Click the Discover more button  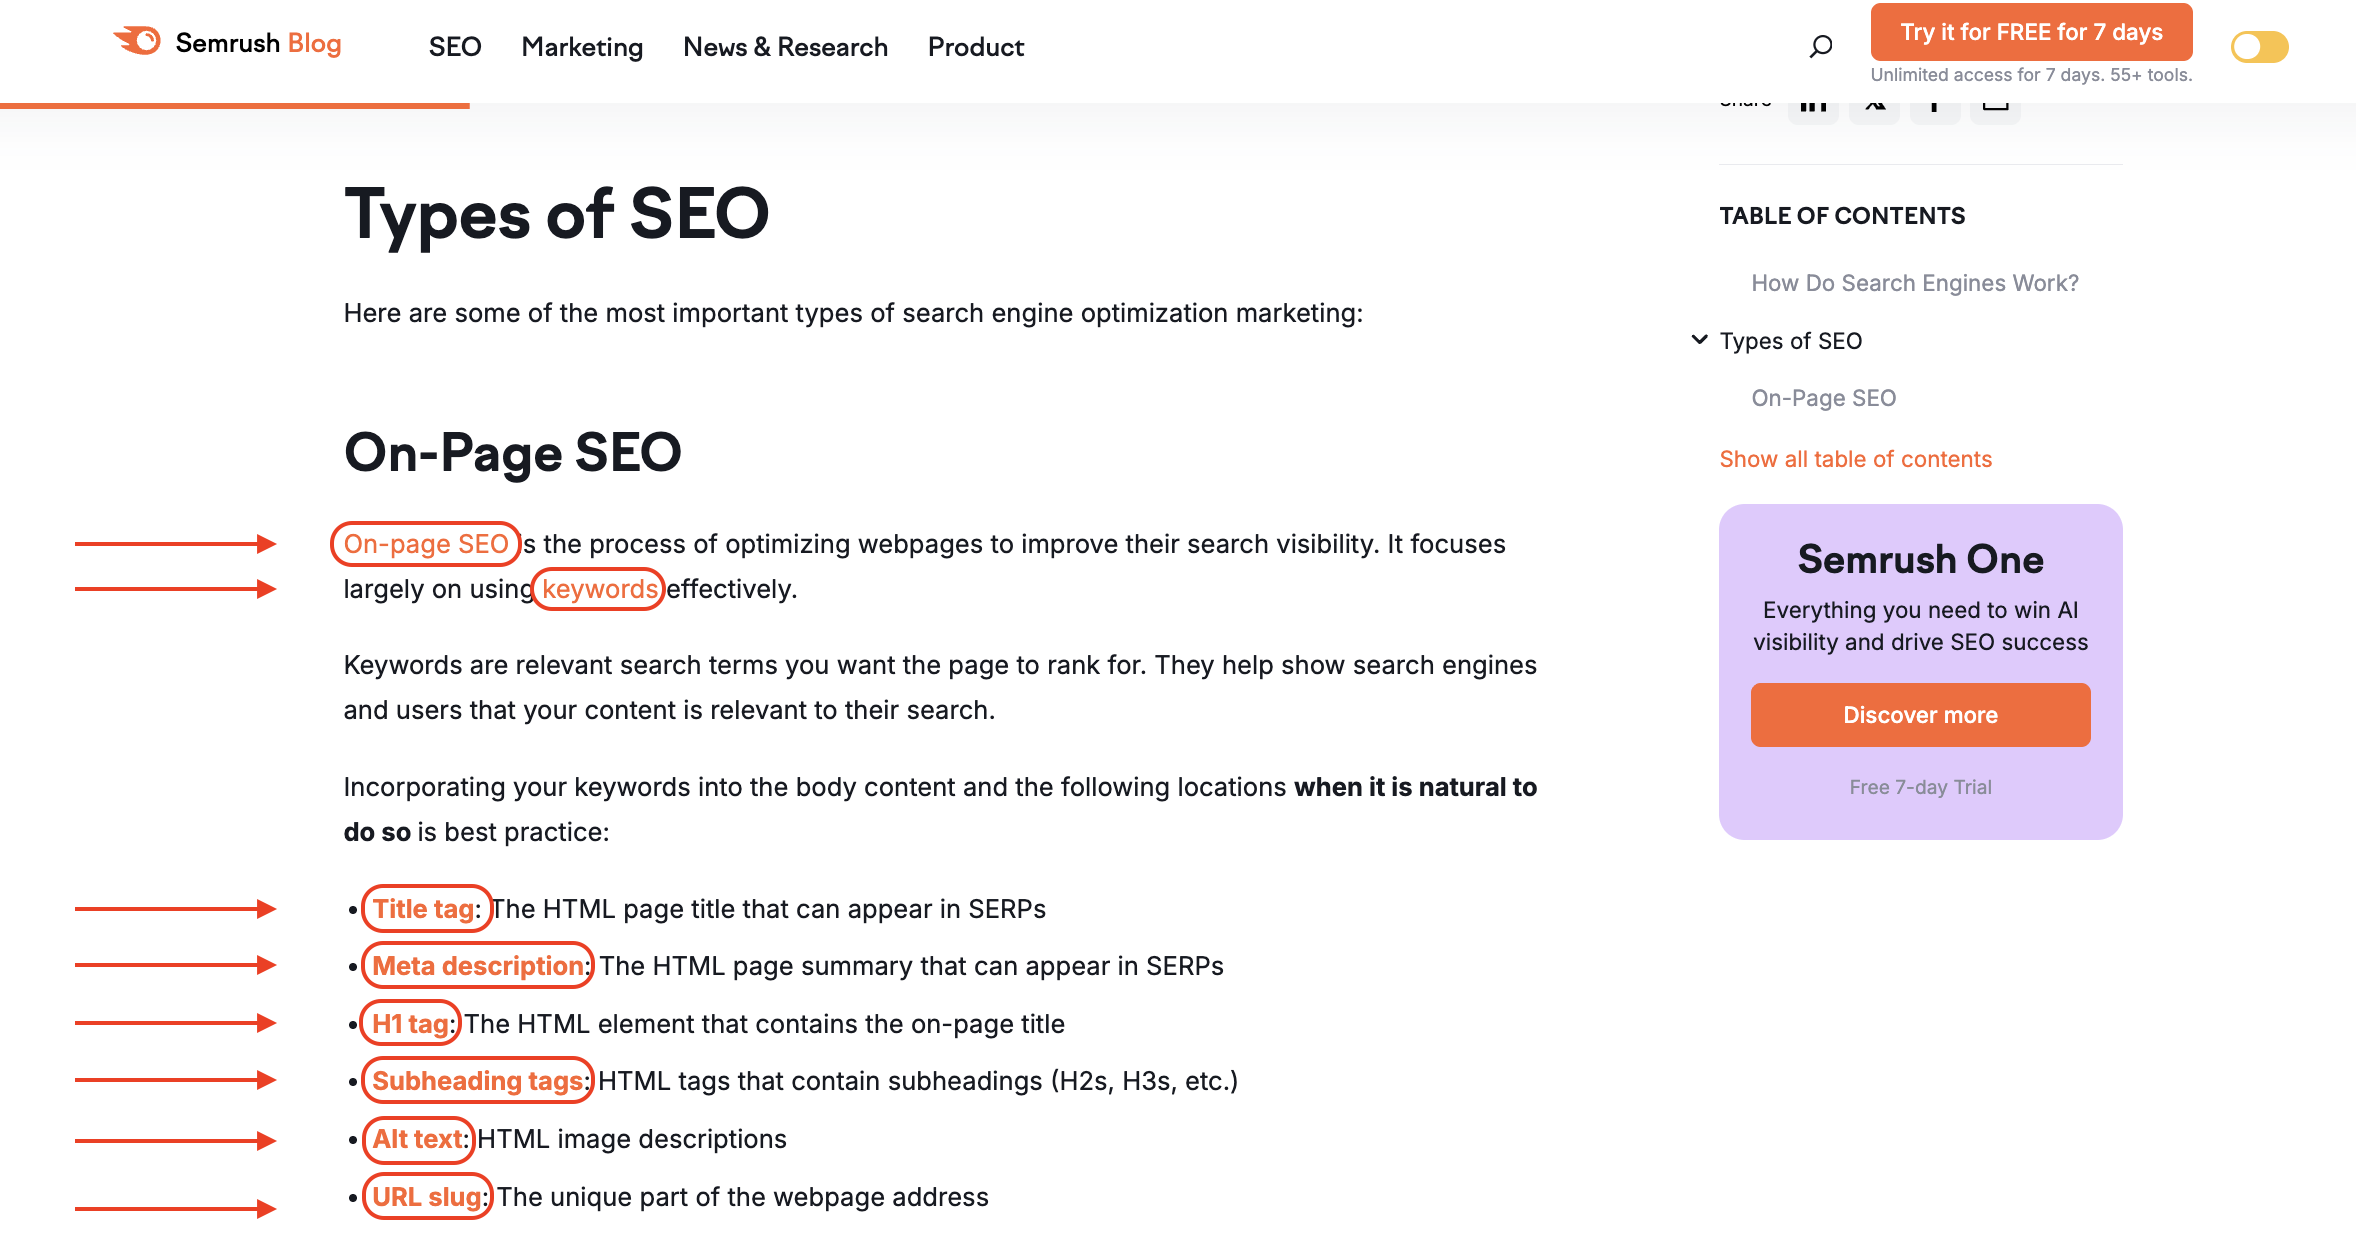coord(1919,714)
